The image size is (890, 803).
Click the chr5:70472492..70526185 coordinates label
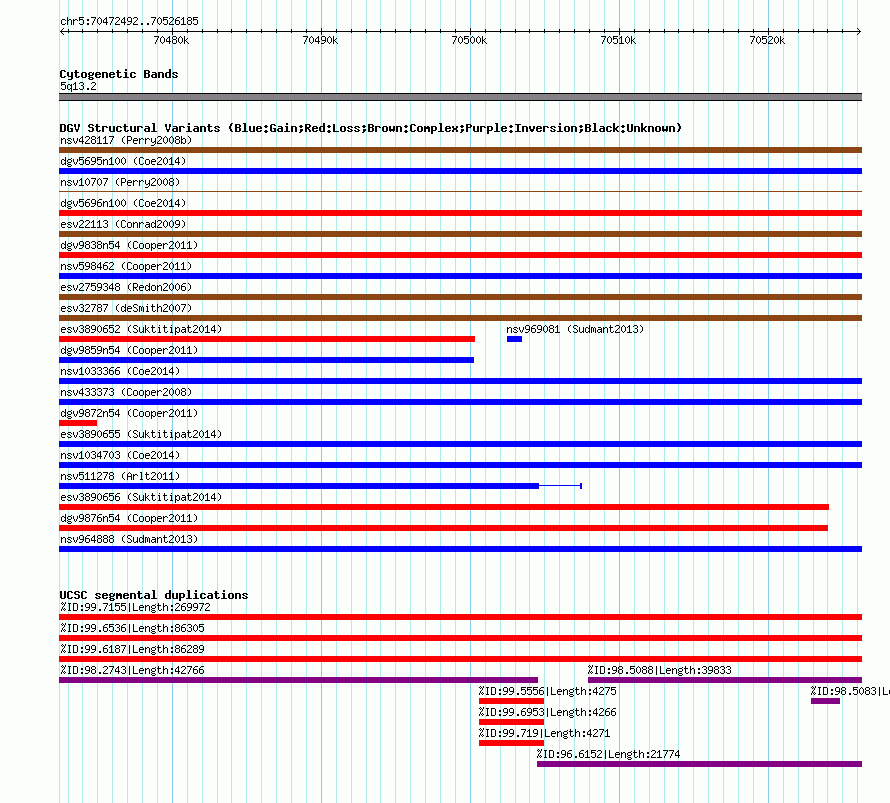point(129,22)
